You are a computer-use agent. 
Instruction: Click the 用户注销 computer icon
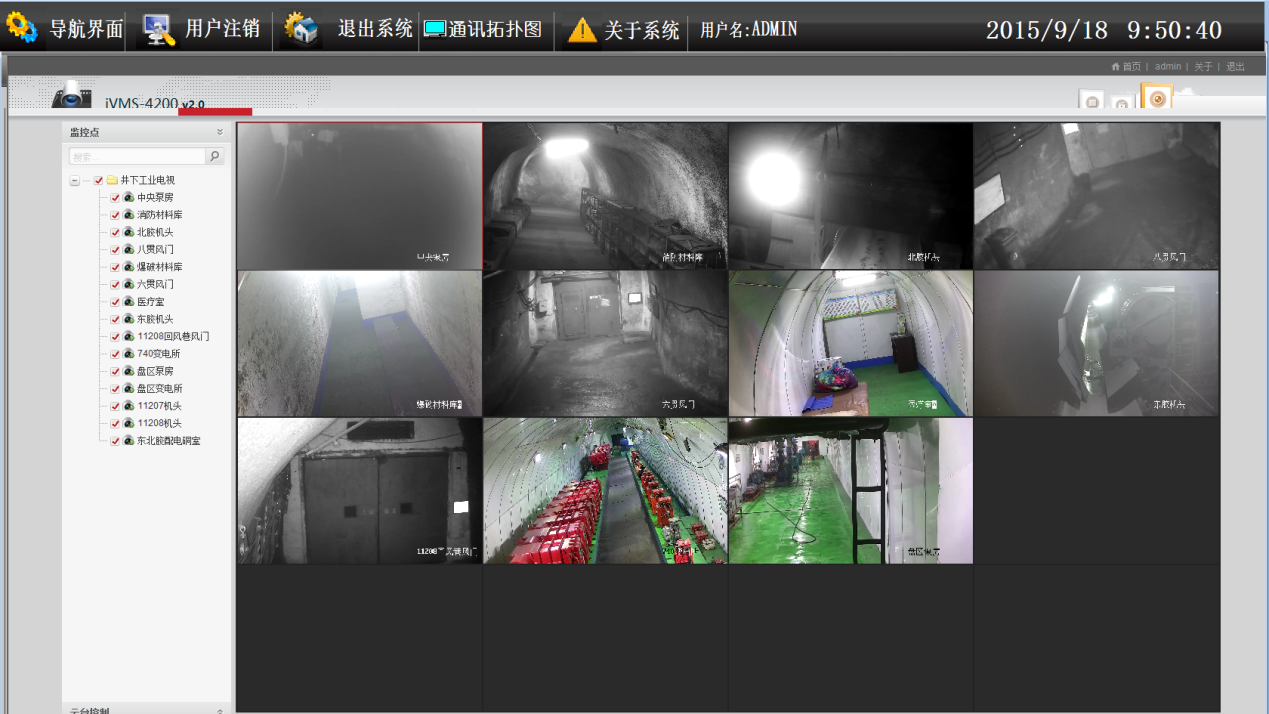158,29
